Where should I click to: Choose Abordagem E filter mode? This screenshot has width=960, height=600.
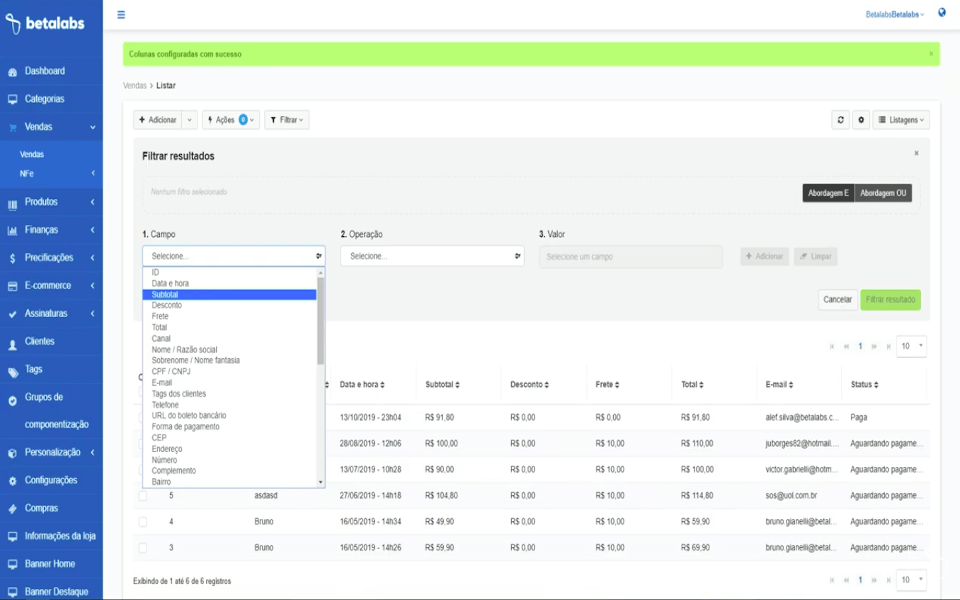point(828,193)
